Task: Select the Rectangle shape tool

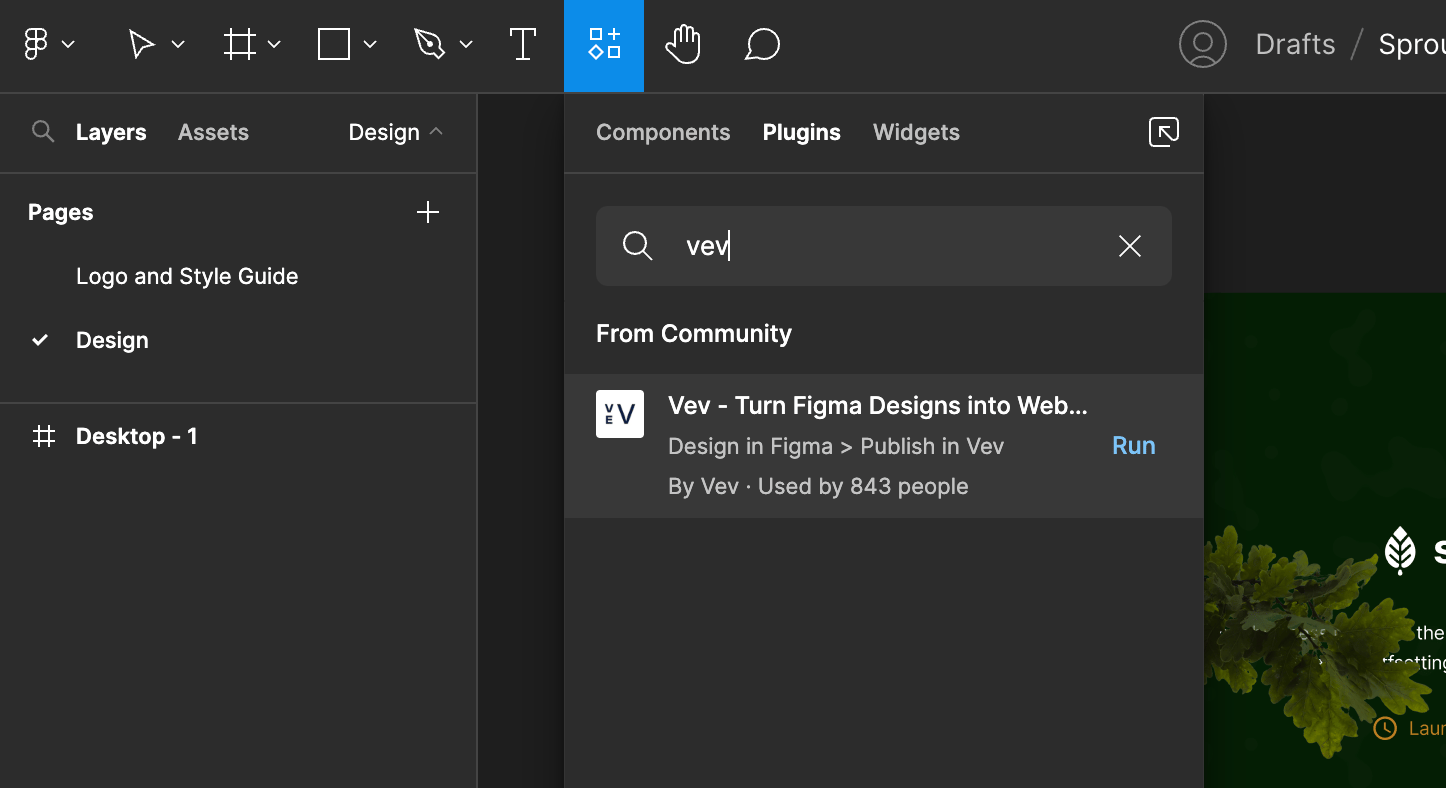Action: (x=334, y=44)
